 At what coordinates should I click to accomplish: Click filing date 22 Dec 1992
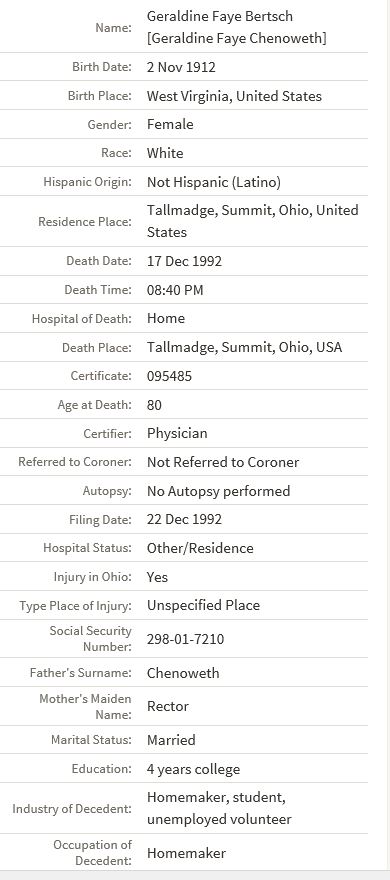point(184,520)
